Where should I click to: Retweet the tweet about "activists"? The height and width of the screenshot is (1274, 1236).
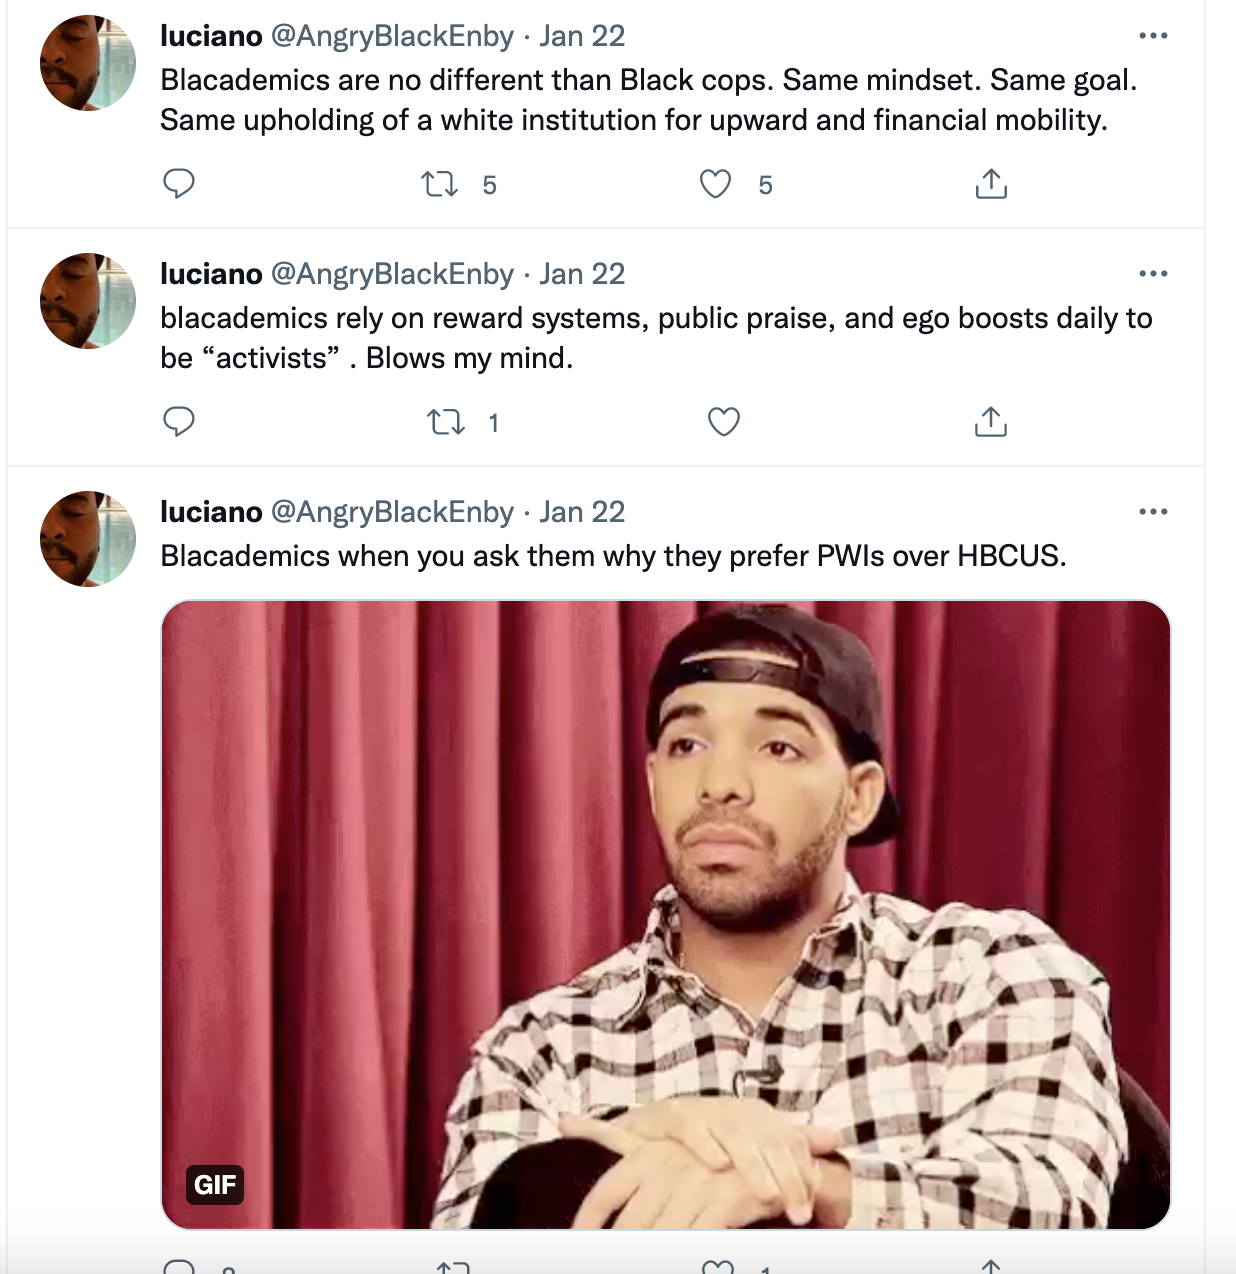[x=446, y=422]
